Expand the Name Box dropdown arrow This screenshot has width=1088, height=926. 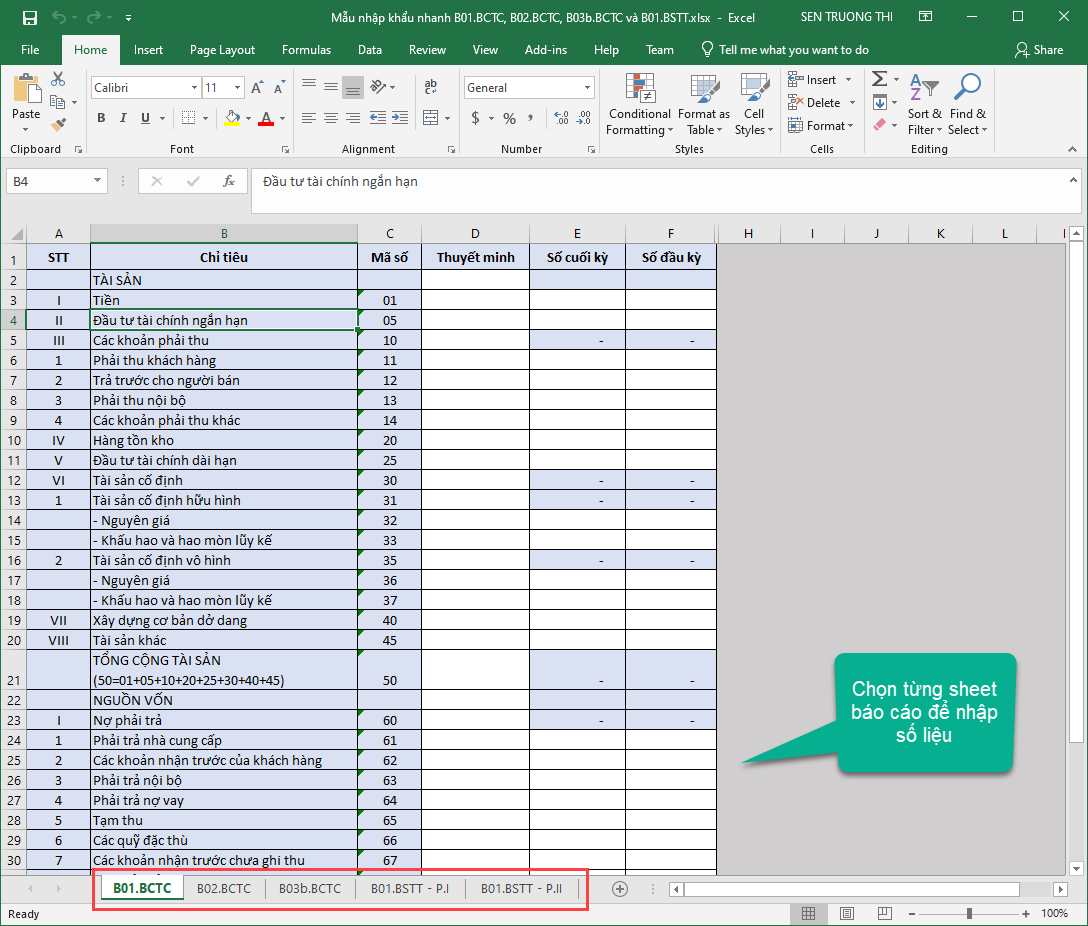click(97, 181)
